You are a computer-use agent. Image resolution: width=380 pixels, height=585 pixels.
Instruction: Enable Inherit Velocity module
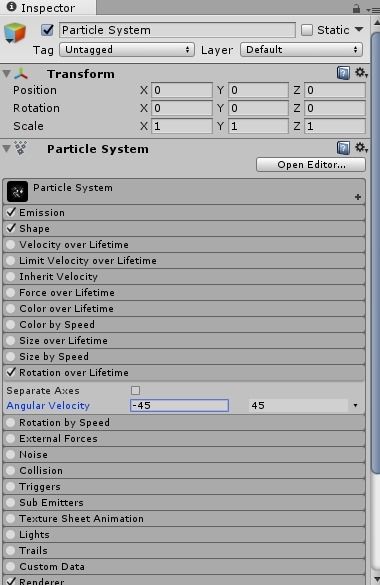(11, 276)
